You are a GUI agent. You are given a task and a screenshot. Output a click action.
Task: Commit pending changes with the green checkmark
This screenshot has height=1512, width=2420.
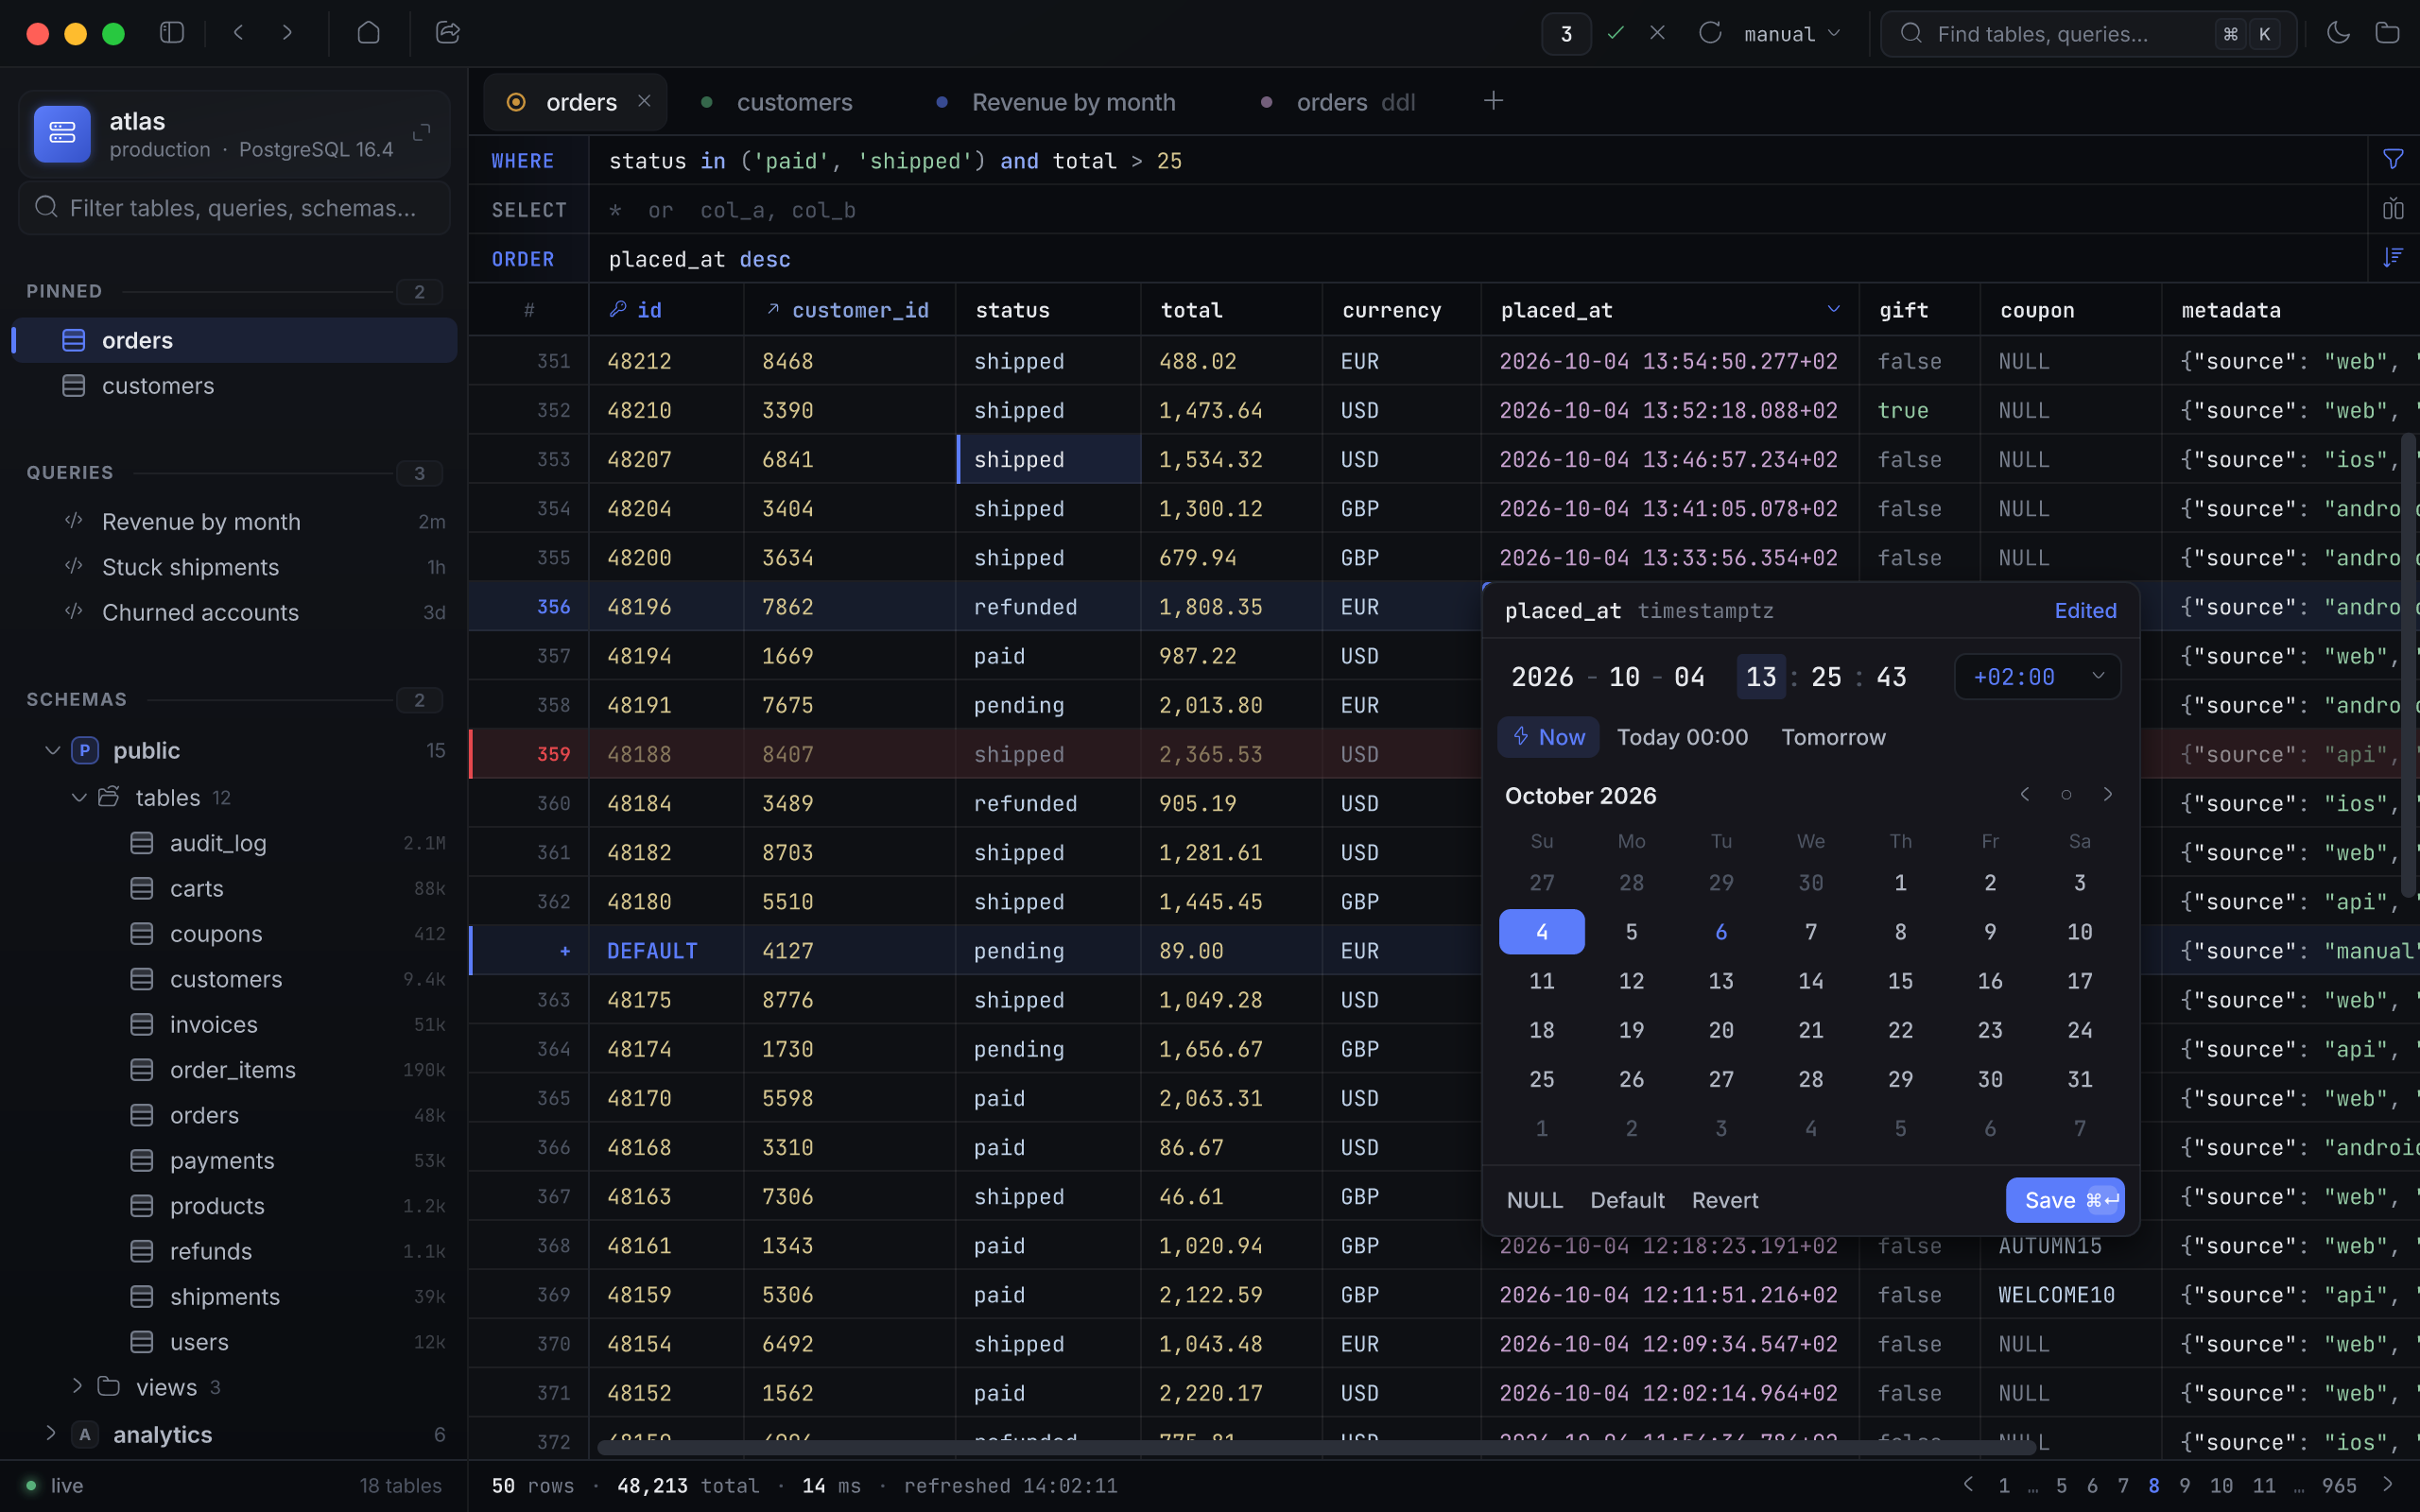pos(1615,33)
